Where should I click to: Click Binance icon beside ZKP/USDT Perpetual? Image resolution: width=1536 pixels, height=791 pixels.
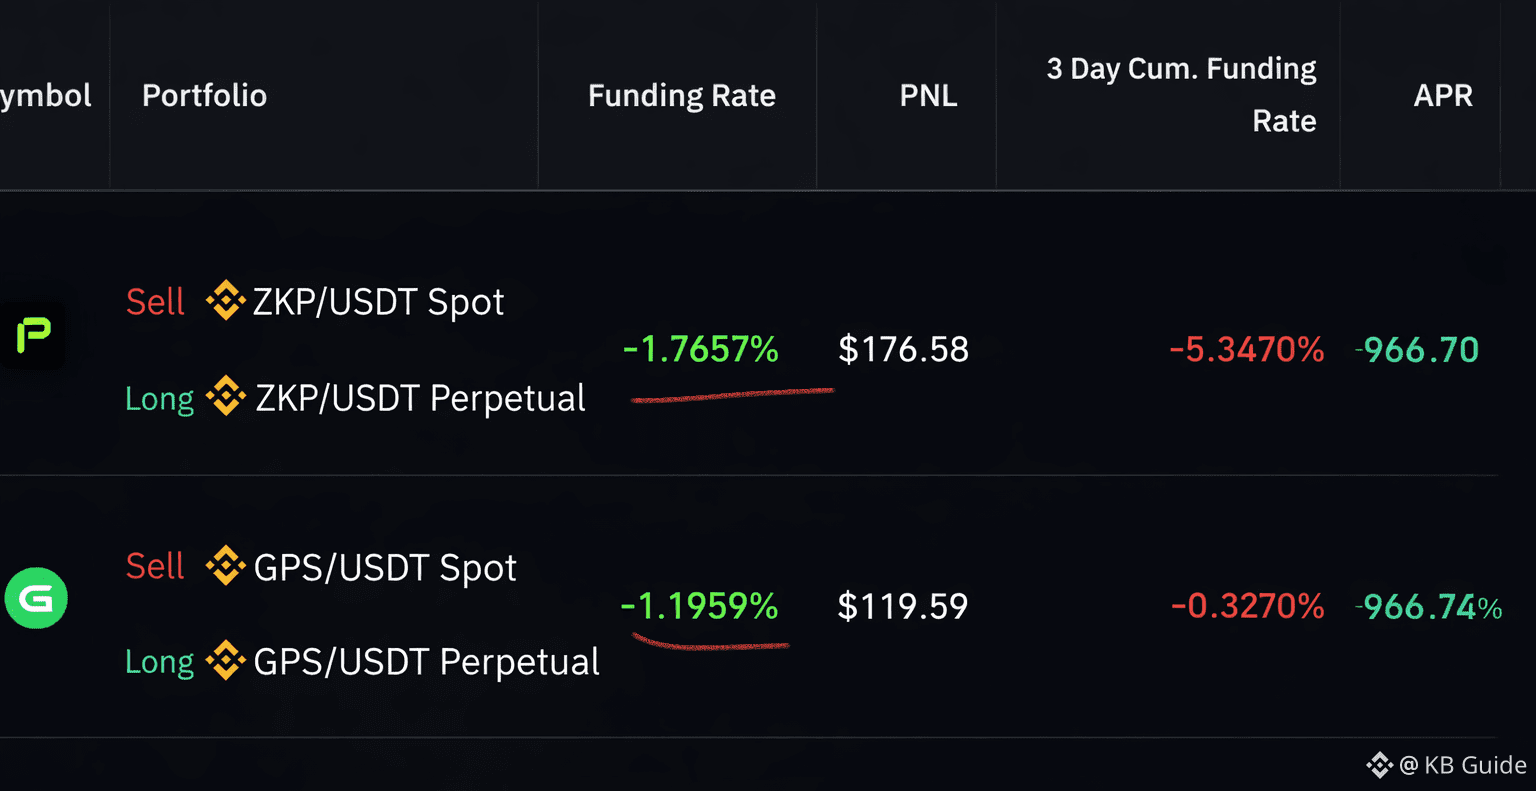tap(225, 397)
